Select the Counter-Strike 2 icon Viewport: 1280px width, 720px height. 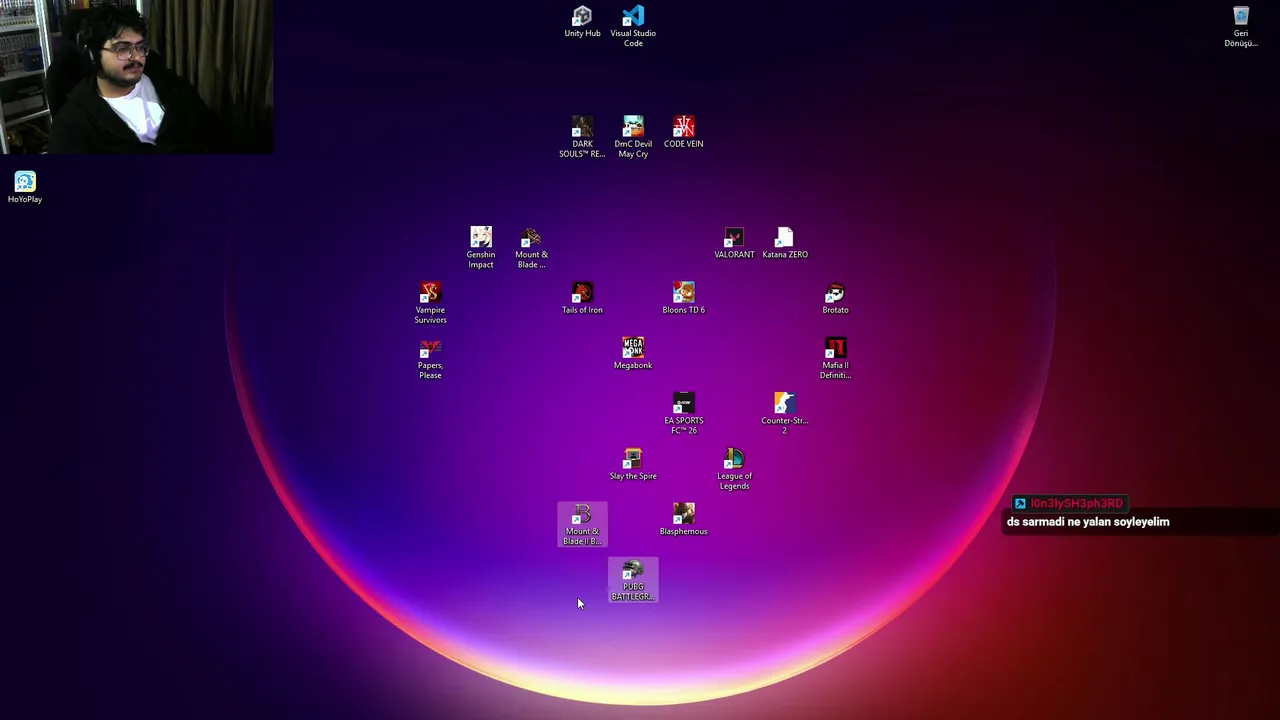(785, 413)
